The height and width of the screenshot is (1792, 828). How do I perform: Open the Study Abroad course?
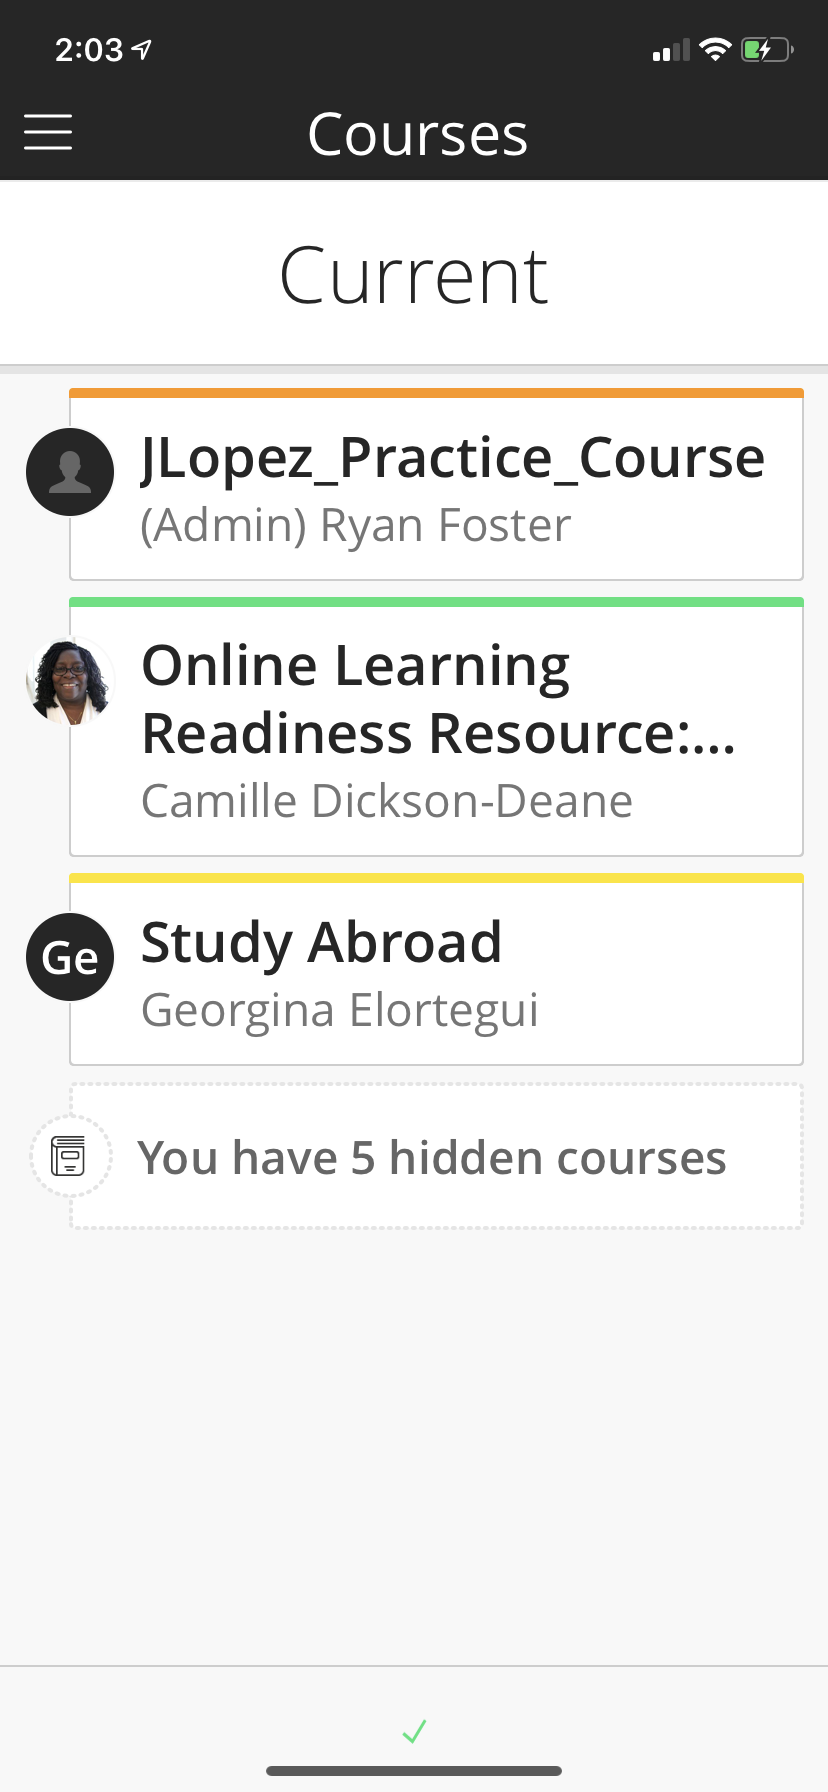(322, 942)
